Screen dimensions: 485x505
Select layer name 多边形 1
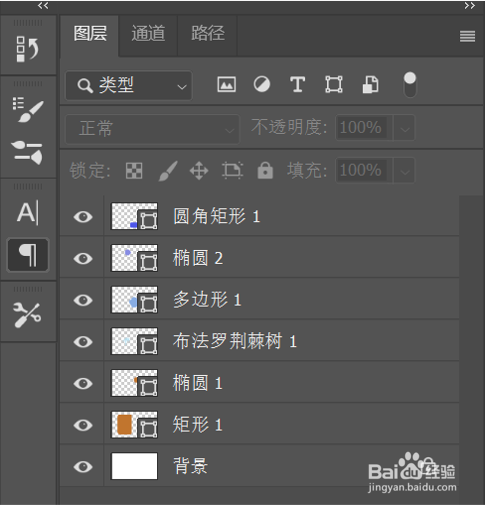coord(207,300)
